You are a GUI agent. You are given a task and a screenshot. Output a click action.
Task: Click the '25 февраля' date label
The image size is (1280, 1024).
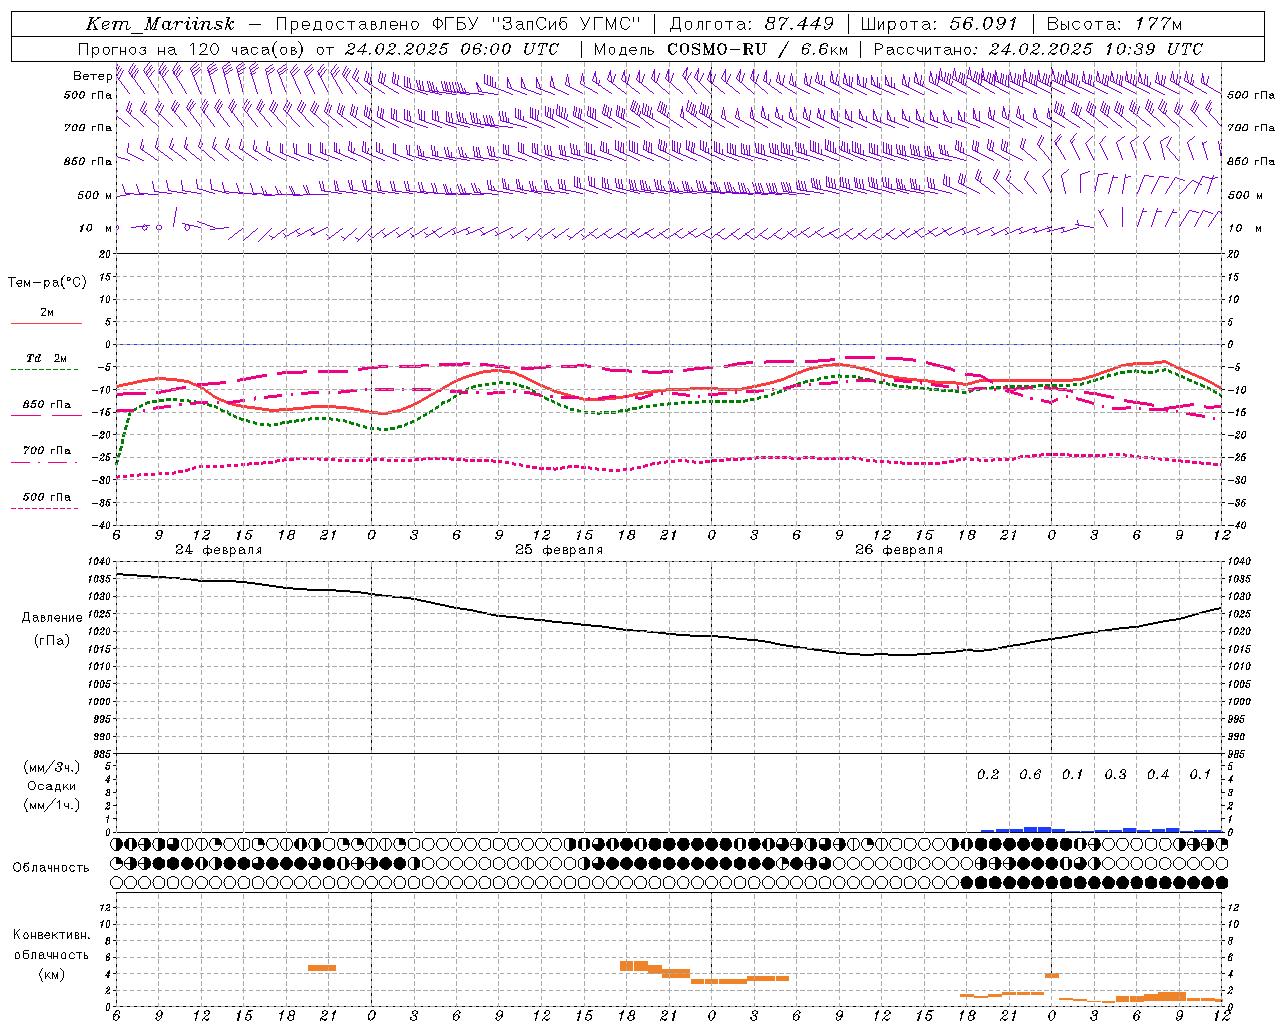coord(559,550)
